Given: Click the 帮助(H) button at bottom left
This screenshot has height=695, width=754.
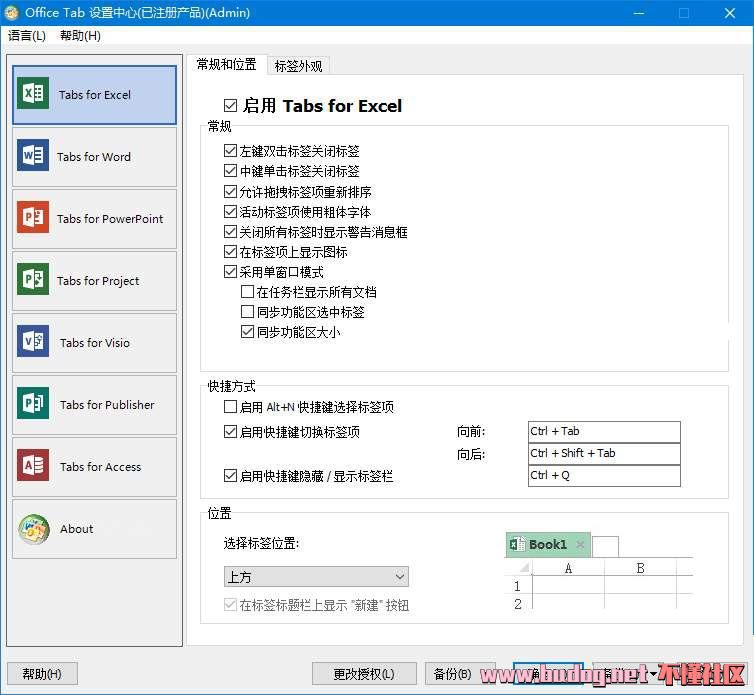Looking at the screenshot, I should tap(42, 674).
